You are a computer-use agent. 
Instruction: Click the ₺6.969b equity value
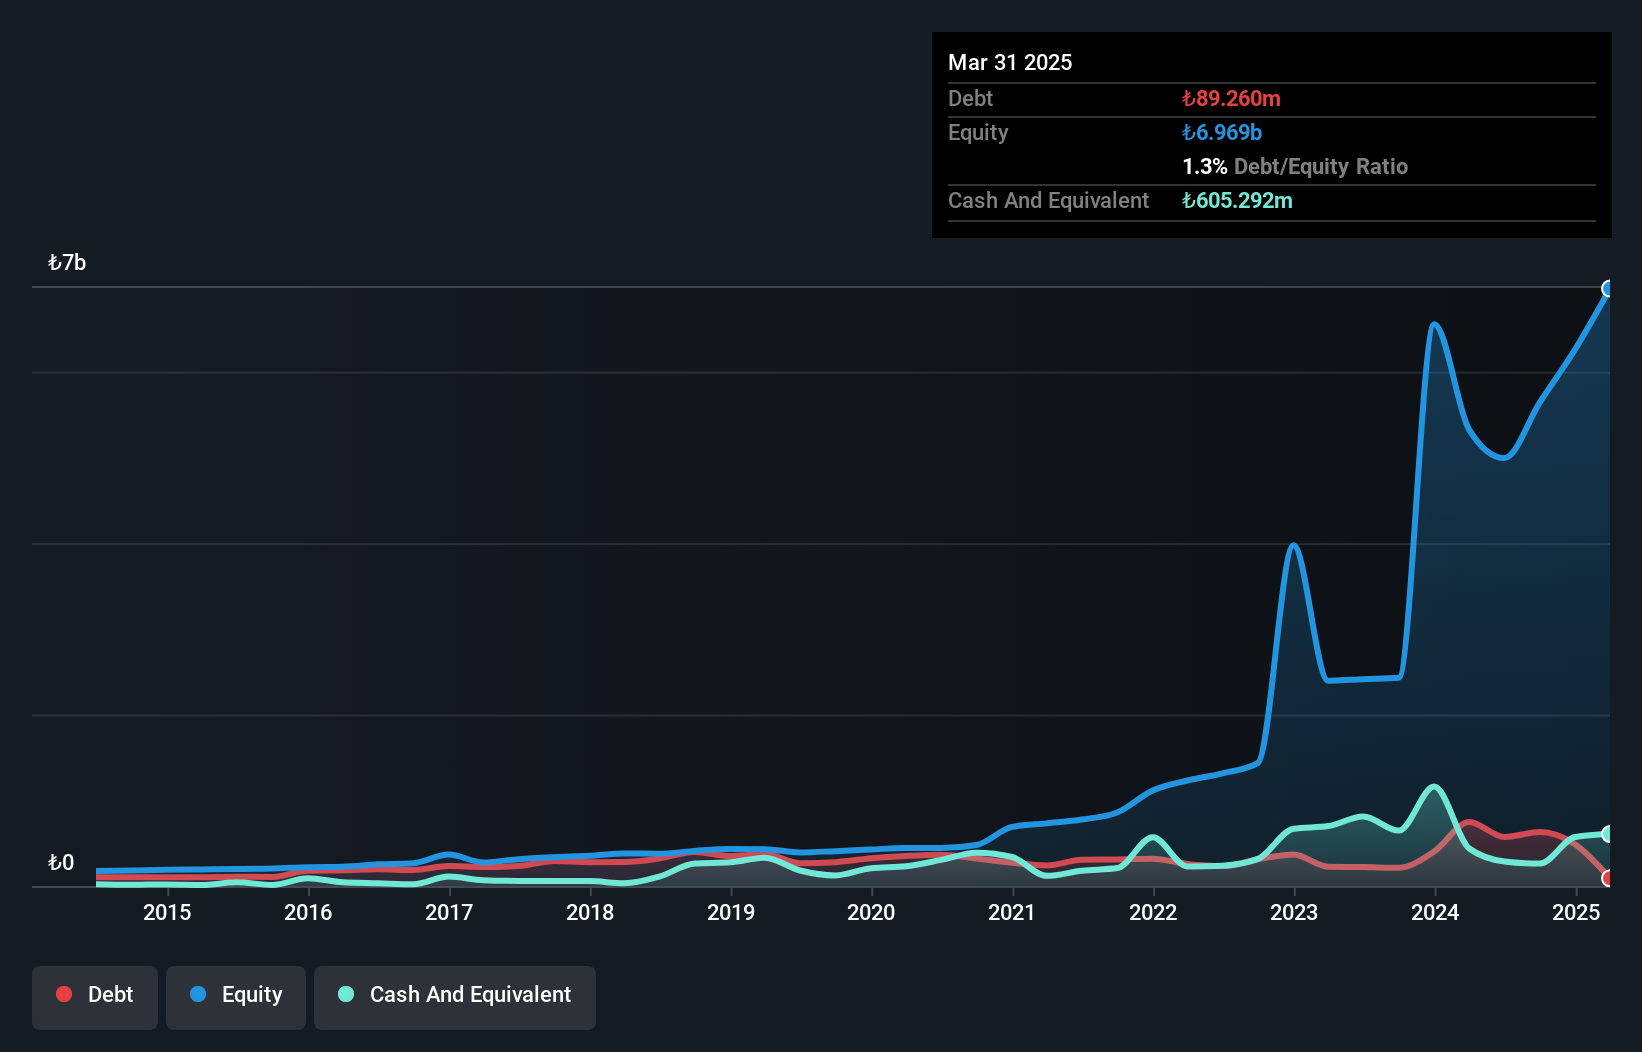1222,132
